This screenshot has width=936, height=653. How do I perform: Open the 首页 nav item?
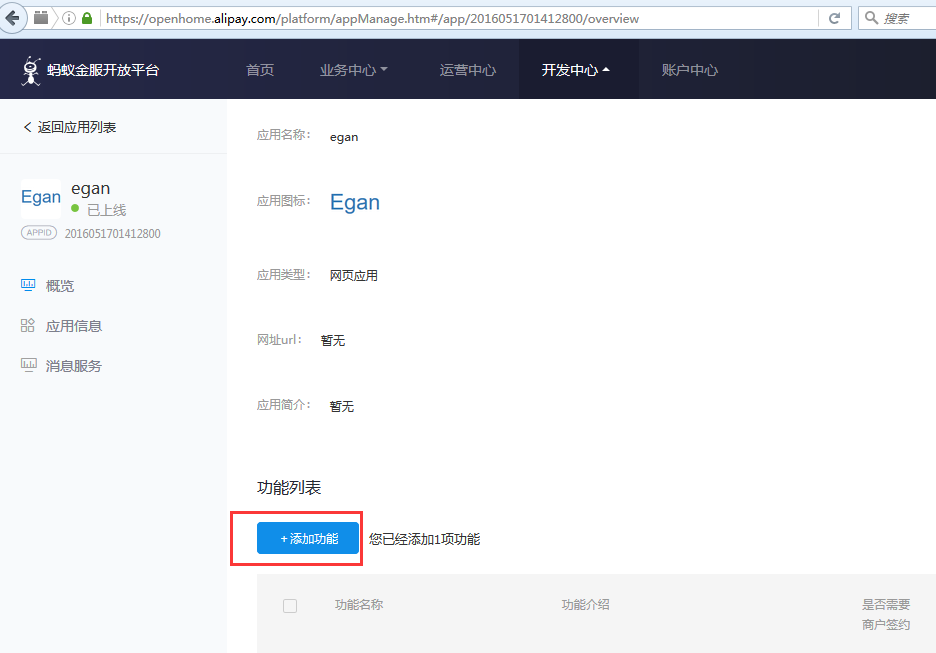(x=260, y=70)
